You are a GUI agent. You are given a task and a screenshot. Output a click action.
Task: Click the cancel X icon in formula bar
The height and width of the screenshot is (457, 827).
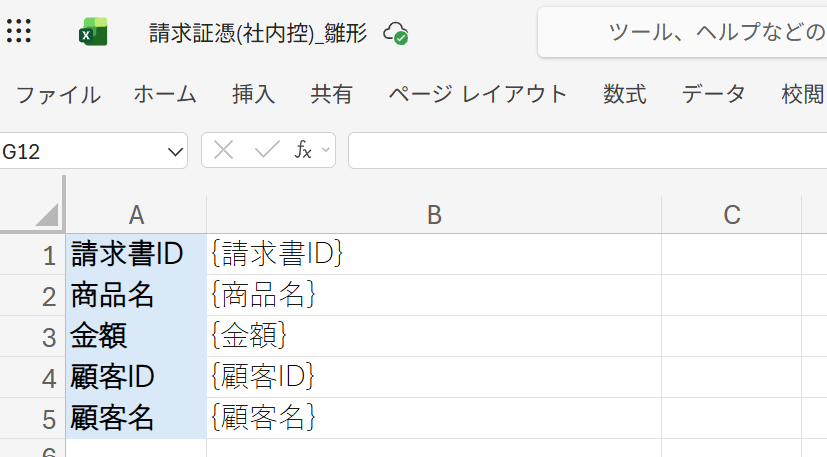(x=224, y=151)
